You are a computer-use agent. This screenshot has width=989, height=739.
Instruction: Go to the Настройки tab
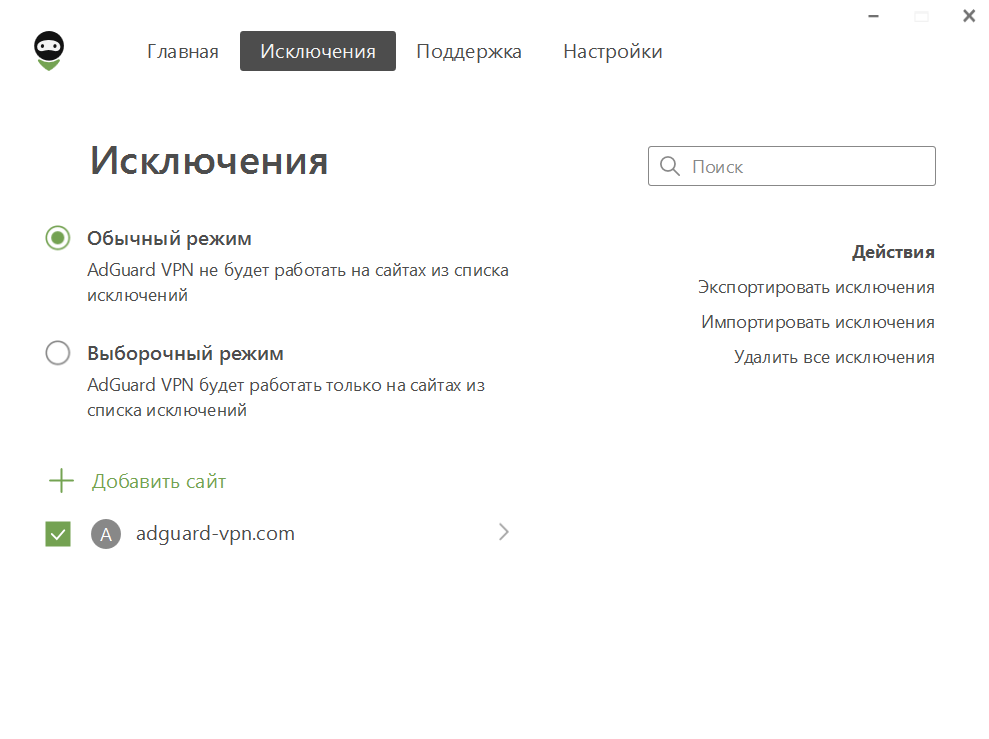[x=612, y=51]
